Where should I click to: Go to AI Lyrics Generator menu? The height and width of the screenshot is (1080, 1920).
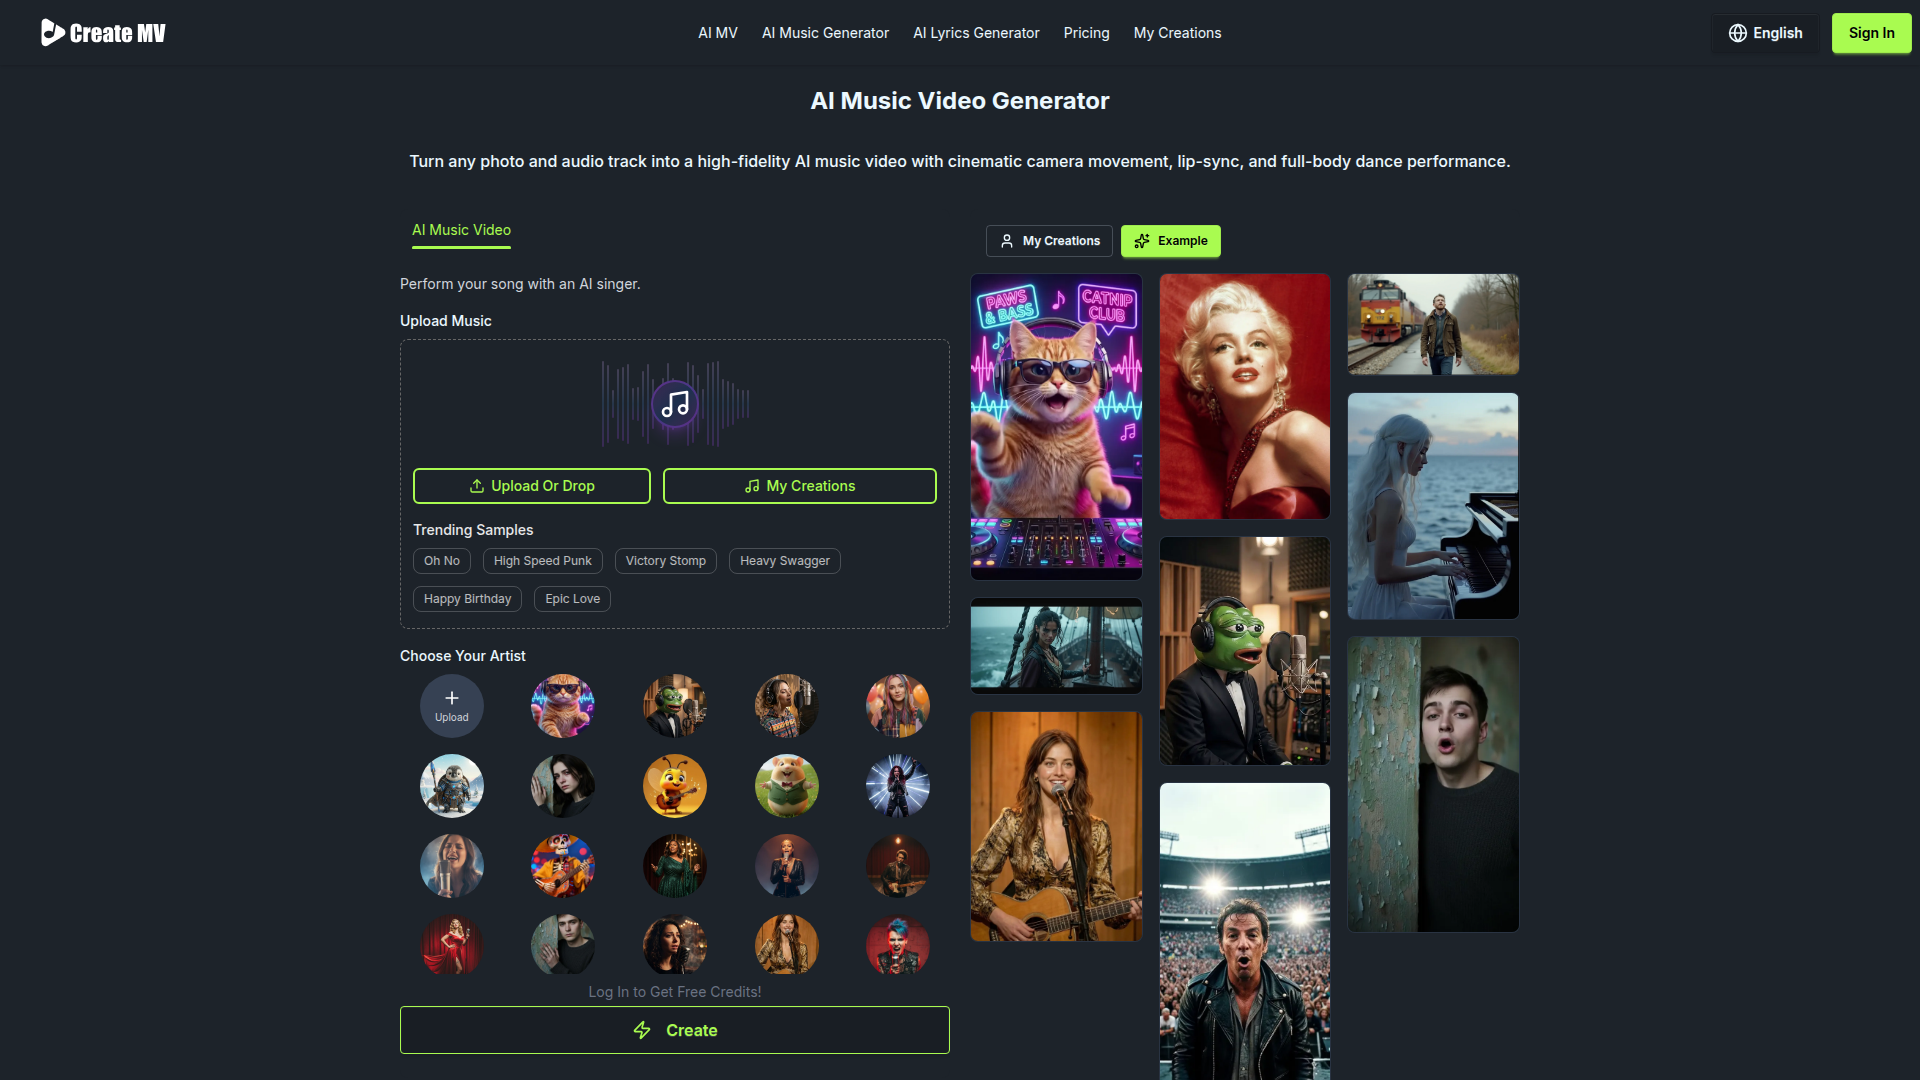(x=976, y=33)
